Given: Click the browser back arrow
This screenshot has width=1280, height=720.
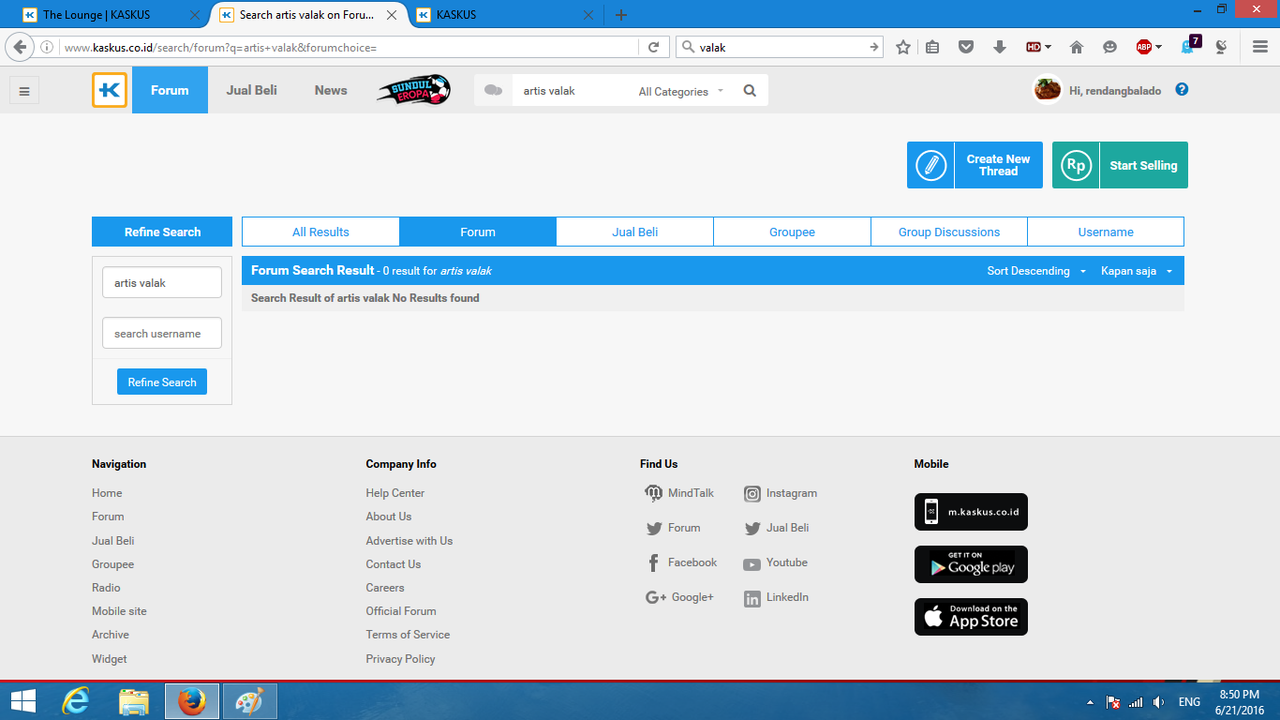Looking at the screenshot, I should (x=19, y=47).
